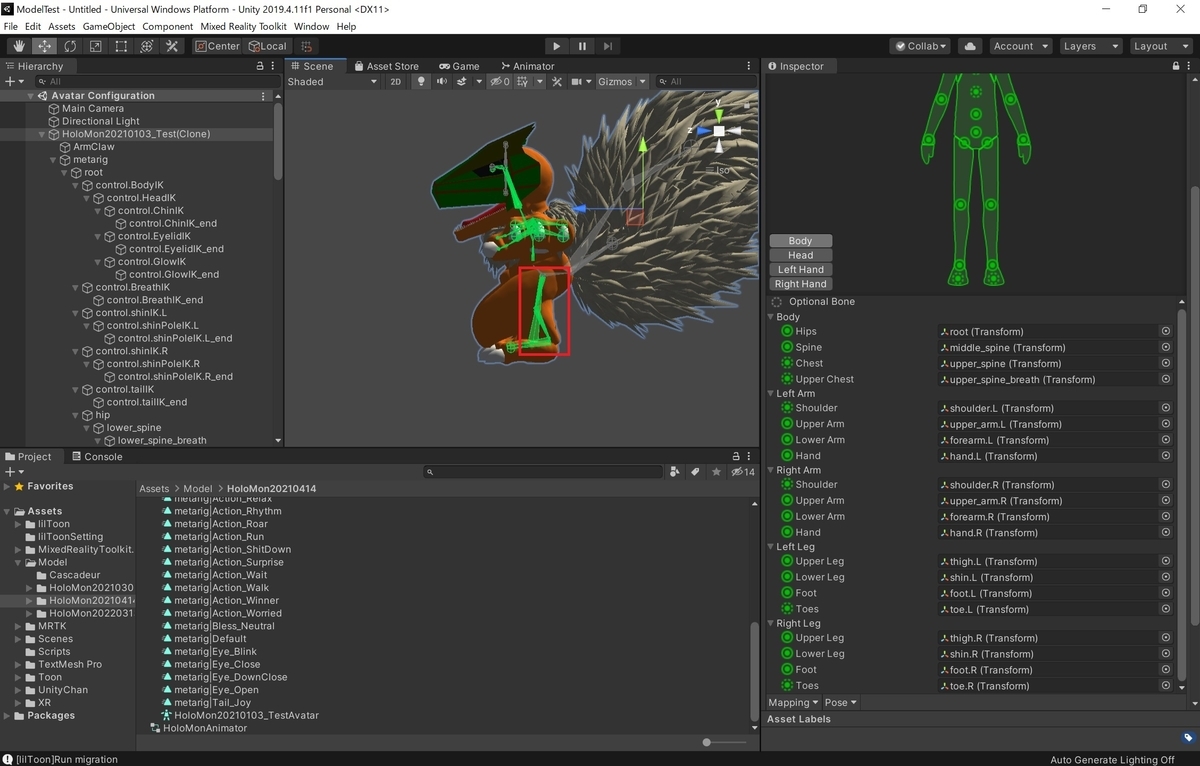This screenshot has height=766, width=1200.
Task: Search by type in the Project panel
Action: click(x=676, y=472)
